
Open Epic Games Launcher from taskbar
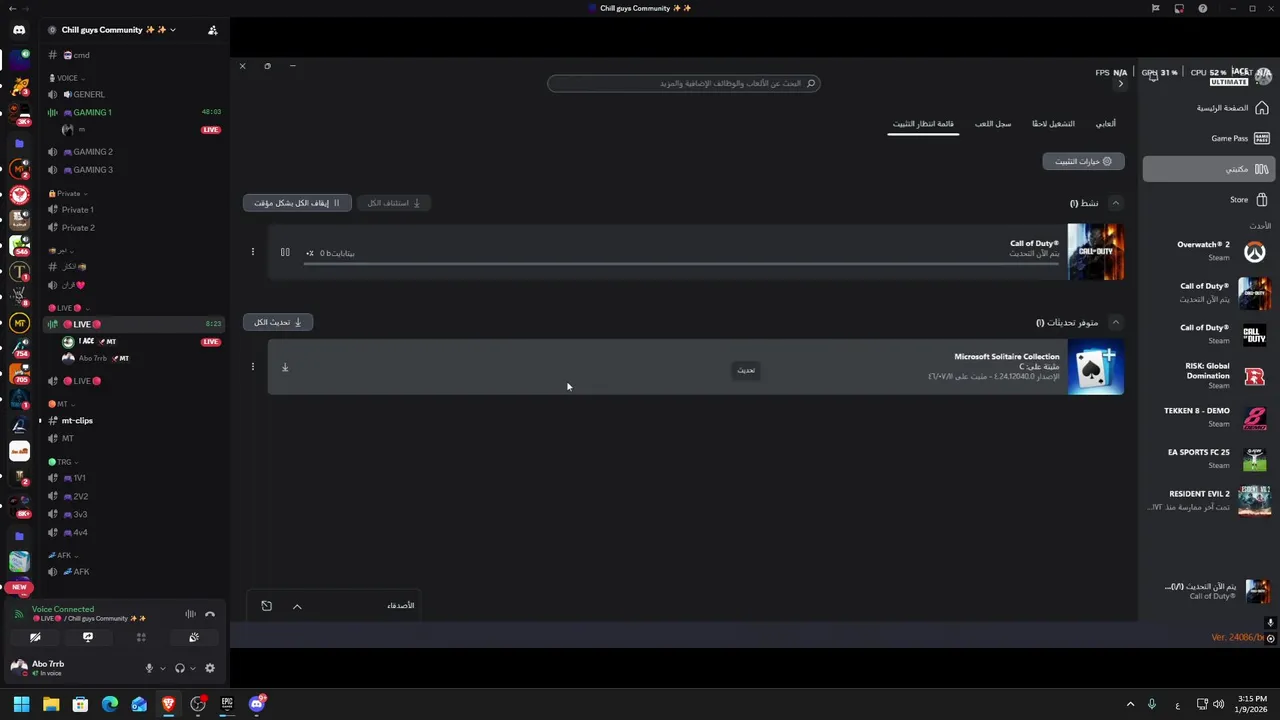coord(227,704)
